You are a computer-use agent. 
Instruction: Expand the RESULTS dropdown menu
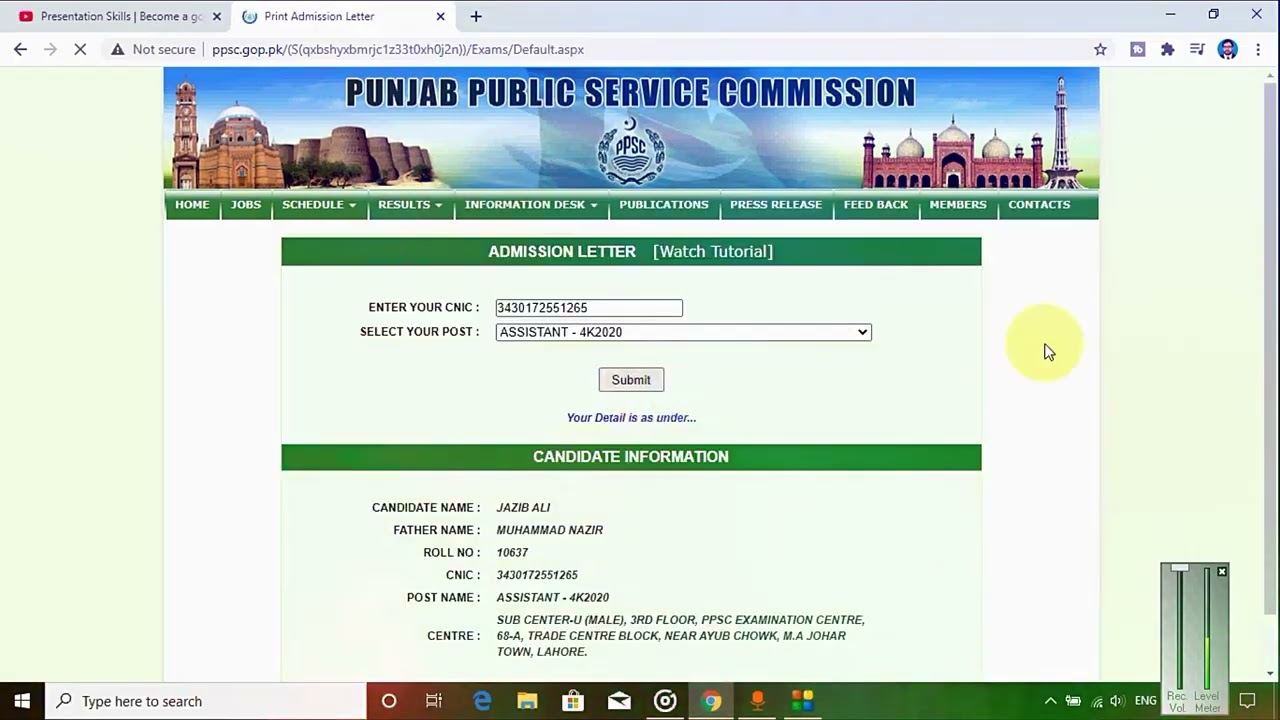(410, 204)
